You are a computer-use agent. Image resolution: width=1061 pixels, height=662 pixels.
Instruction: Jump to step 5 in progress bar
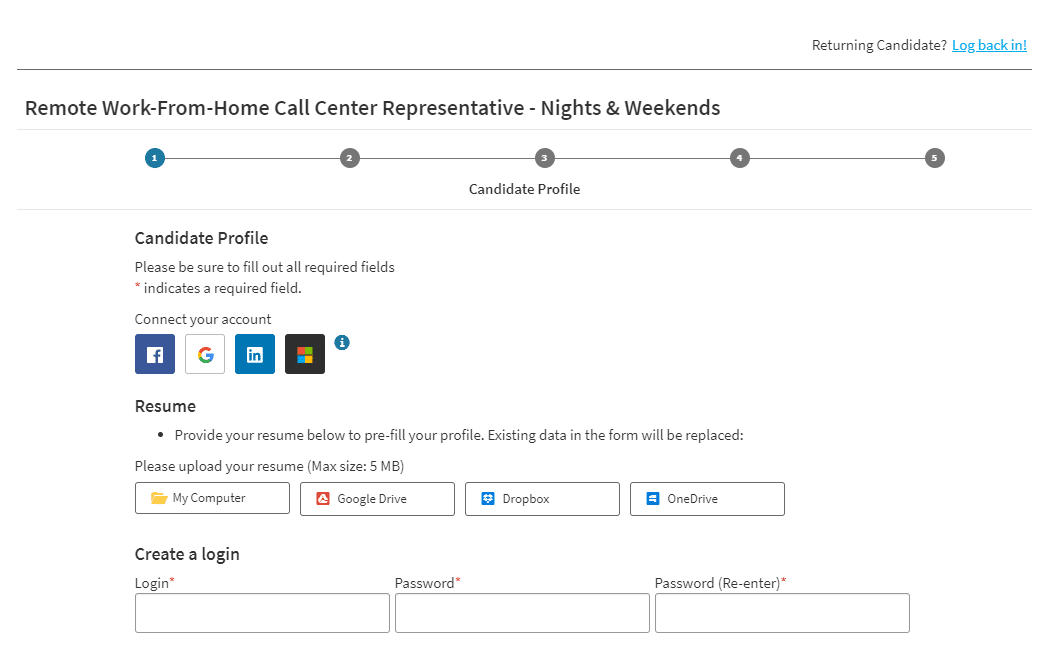pyautogui.click(x=934, y=158)
